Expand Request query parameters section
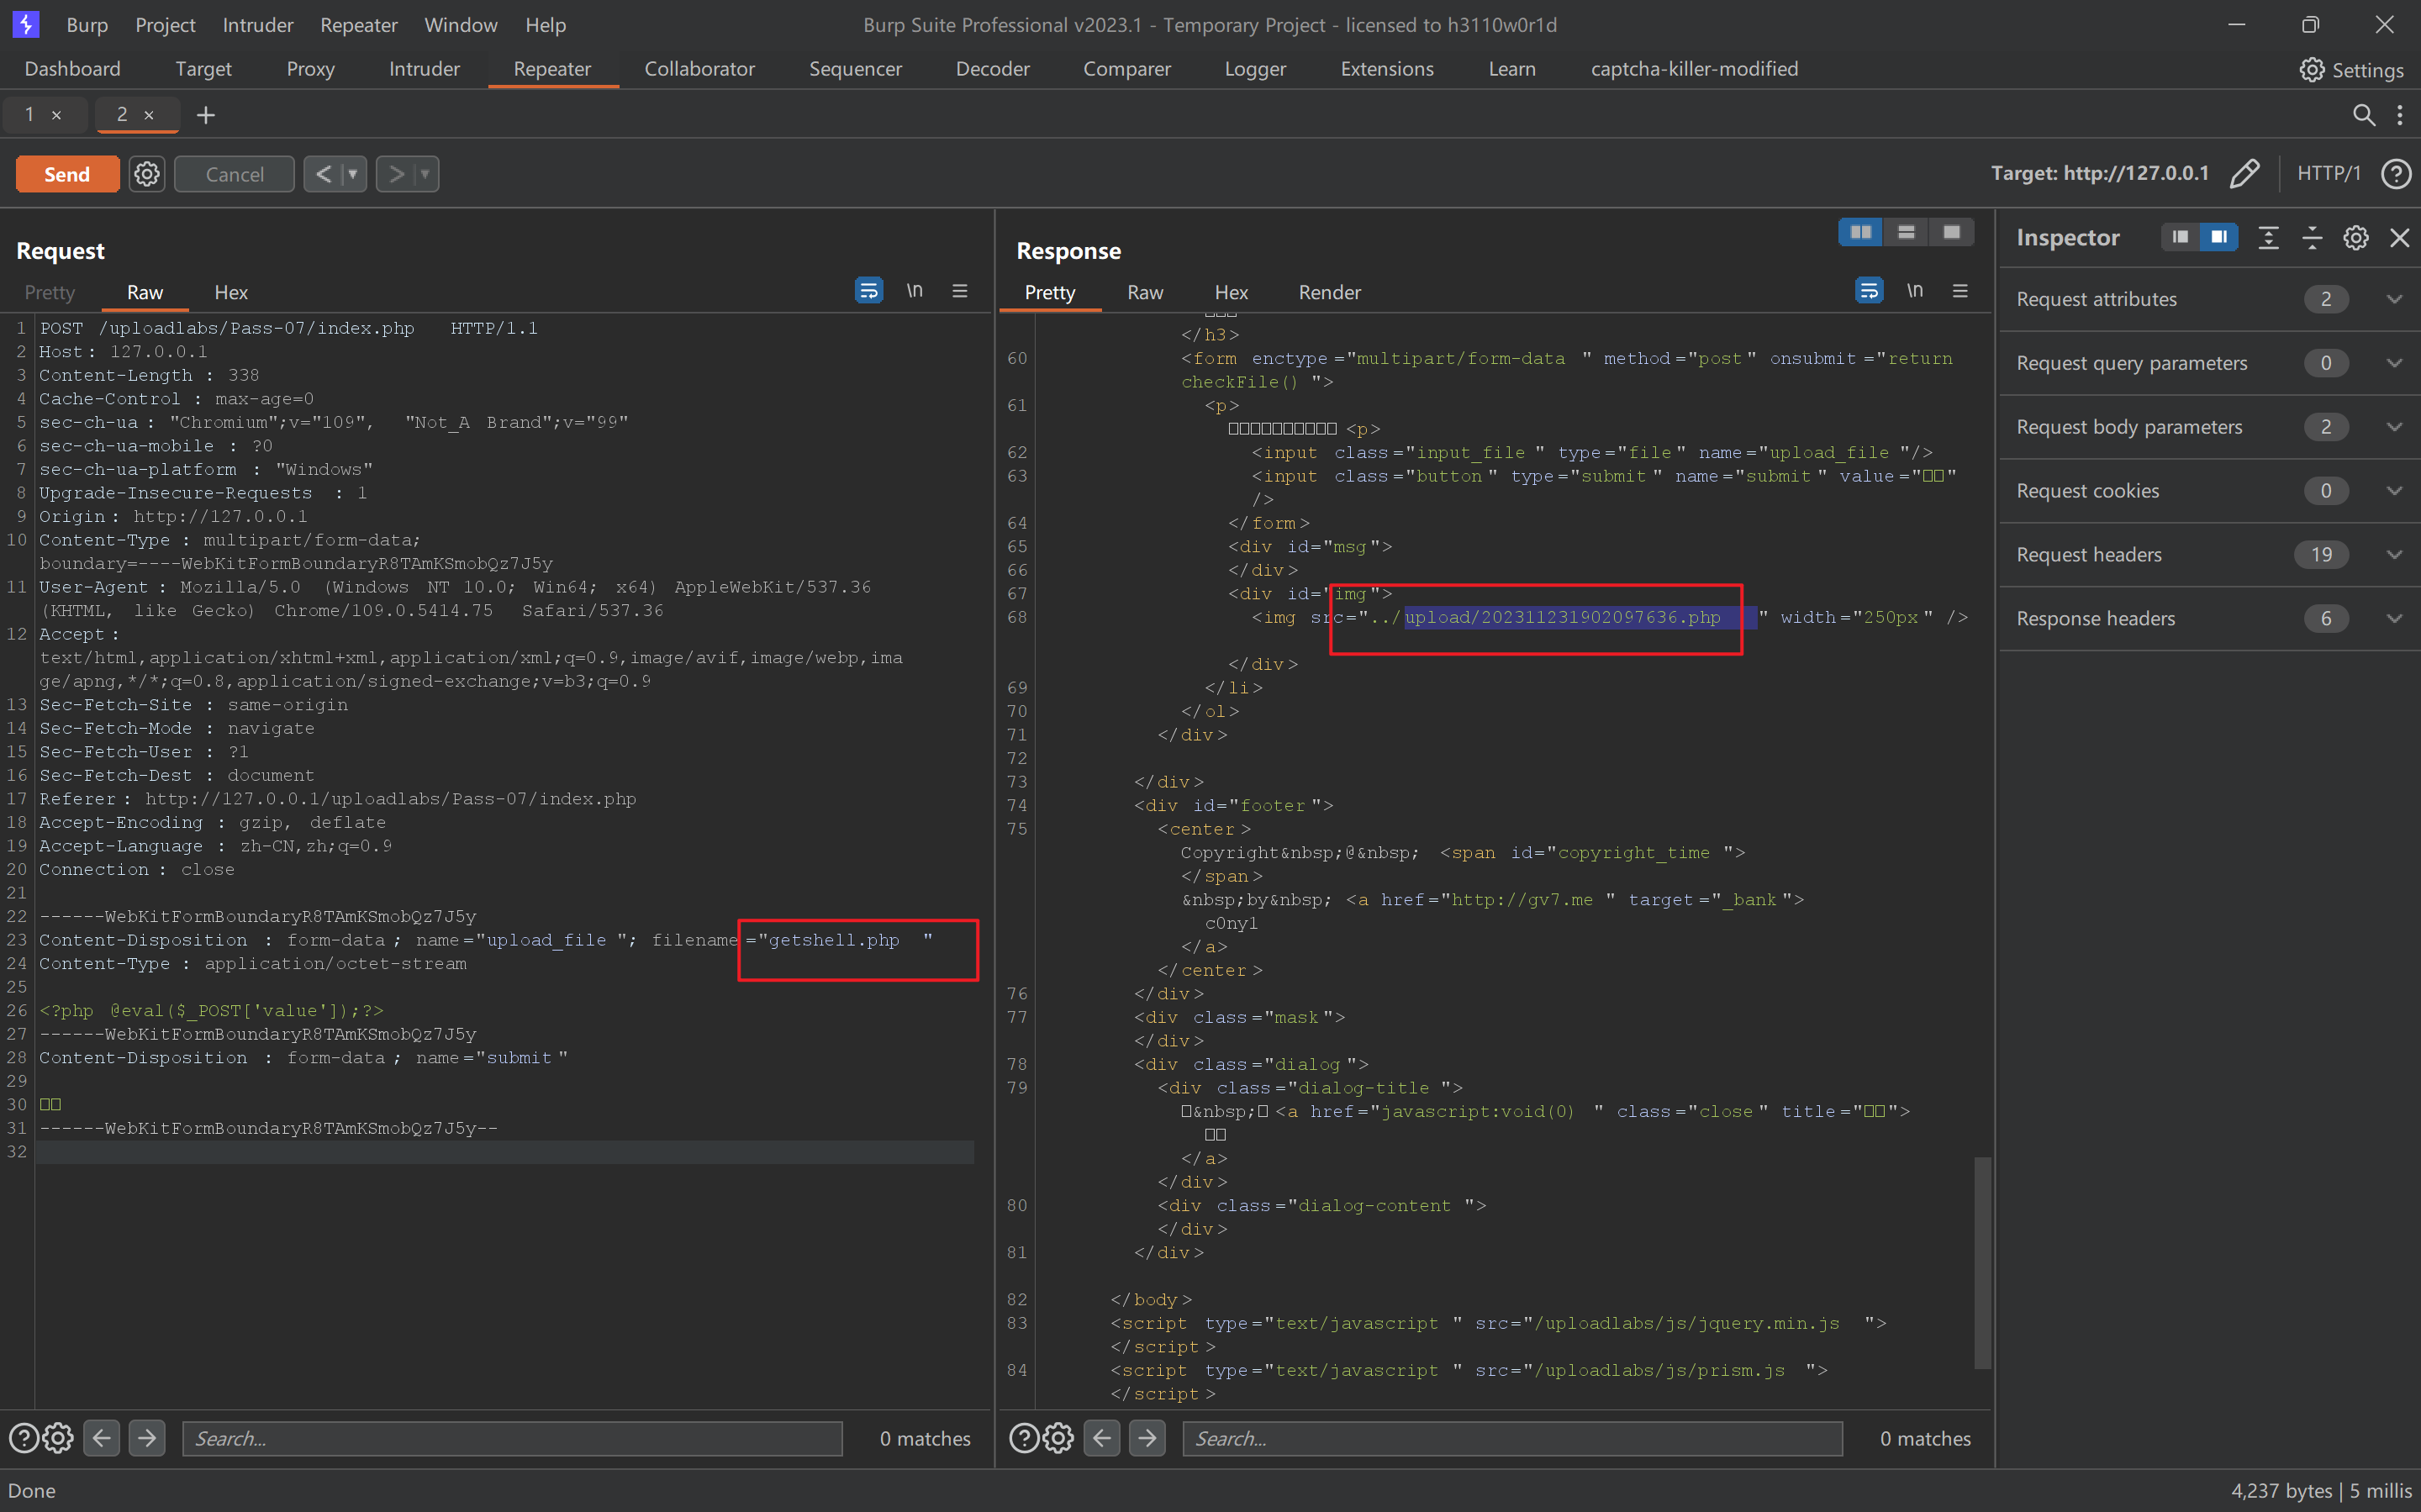The height and width of the screenshot is (1512, 2421). click(x=2394, y=363)
